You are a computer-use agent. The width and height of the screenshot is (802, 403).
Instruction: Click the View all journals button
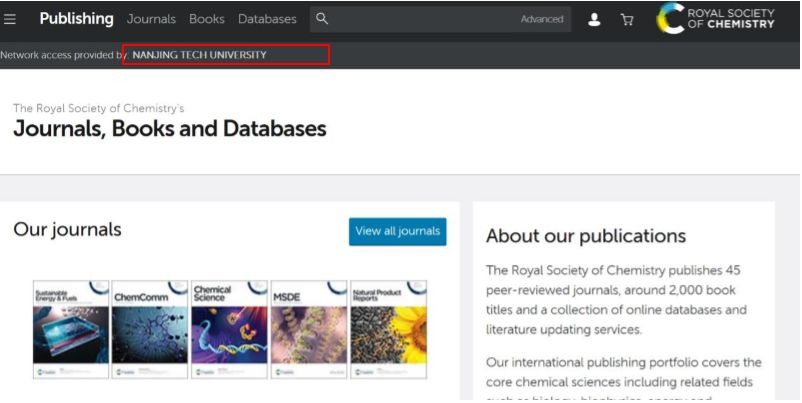[x=397, y=231]
